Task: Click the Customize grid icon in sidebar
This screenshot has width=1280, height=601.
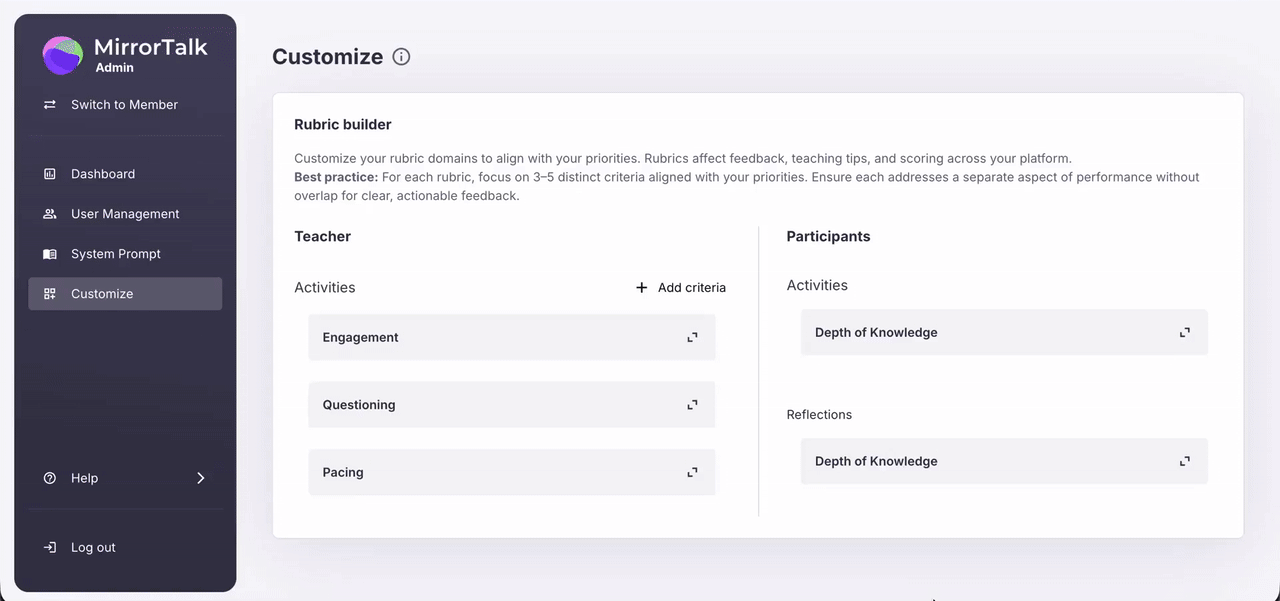Action: 49,293
